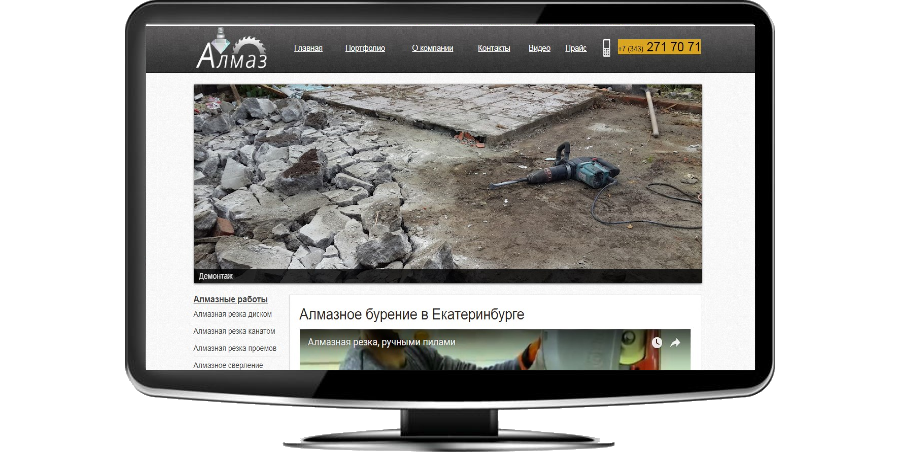Select Алмазная резка канатом link
Screen dimensions: 900x460
pyautogui.click(x=234, y=331)
